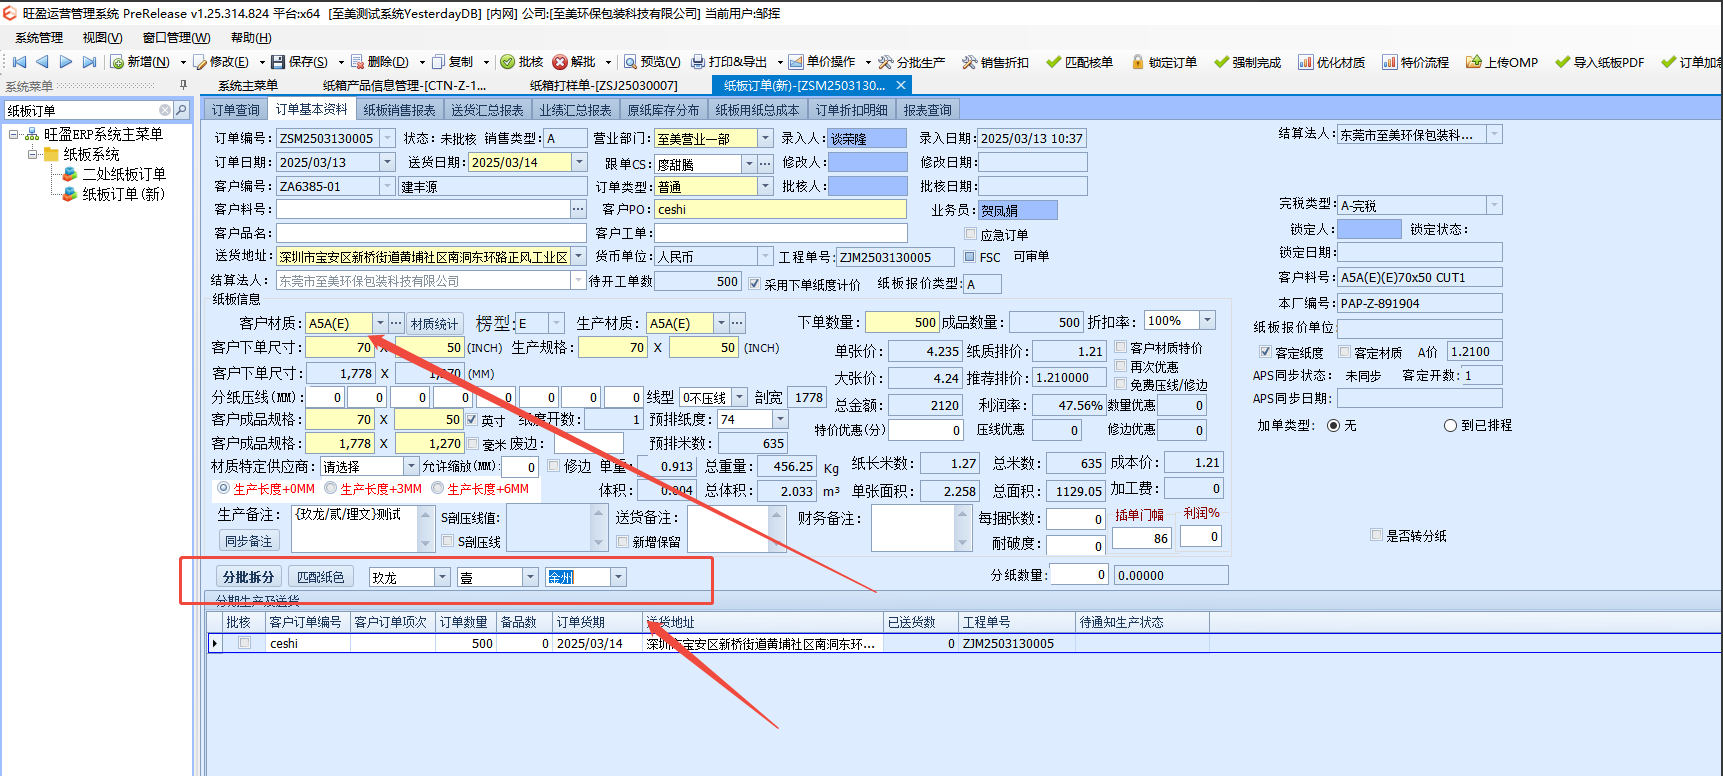Click 匹配核单 checkmark toolbar button
1723x776 pixels.
click(x=1079, y=62)
